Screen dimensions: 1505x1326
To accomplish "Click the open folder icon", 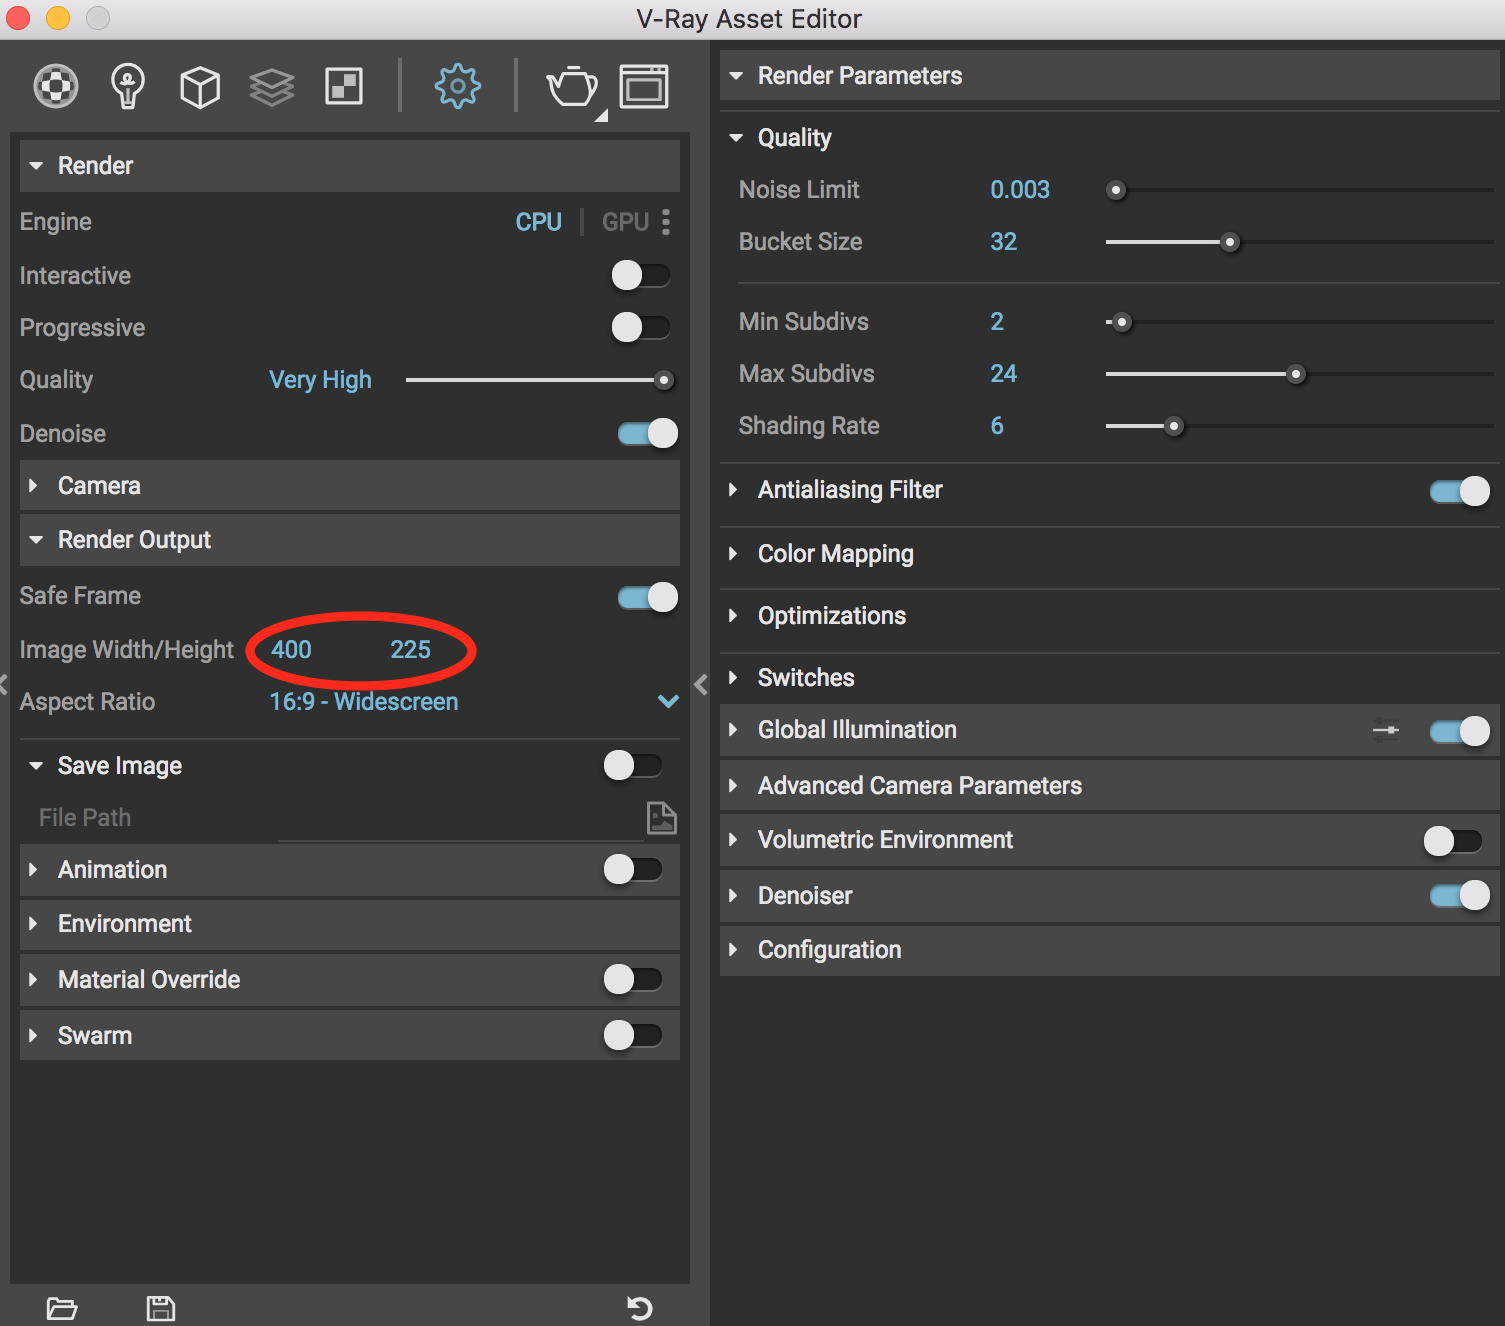I will tap(62, 1308).
